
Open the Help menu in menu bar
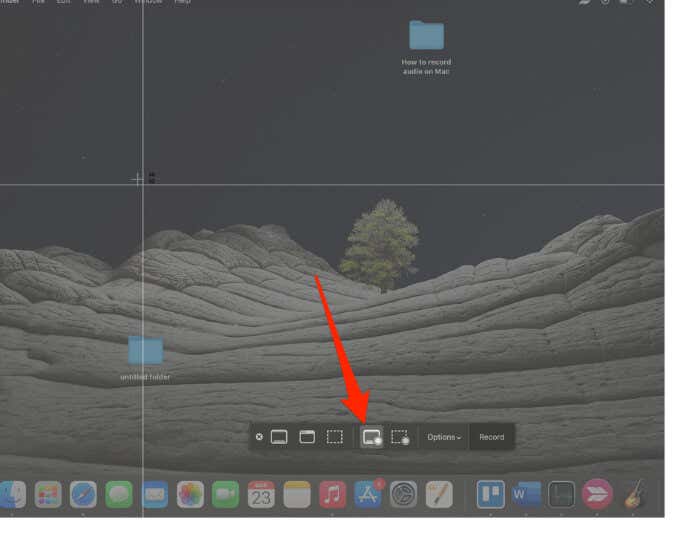[x=183, y=2]
